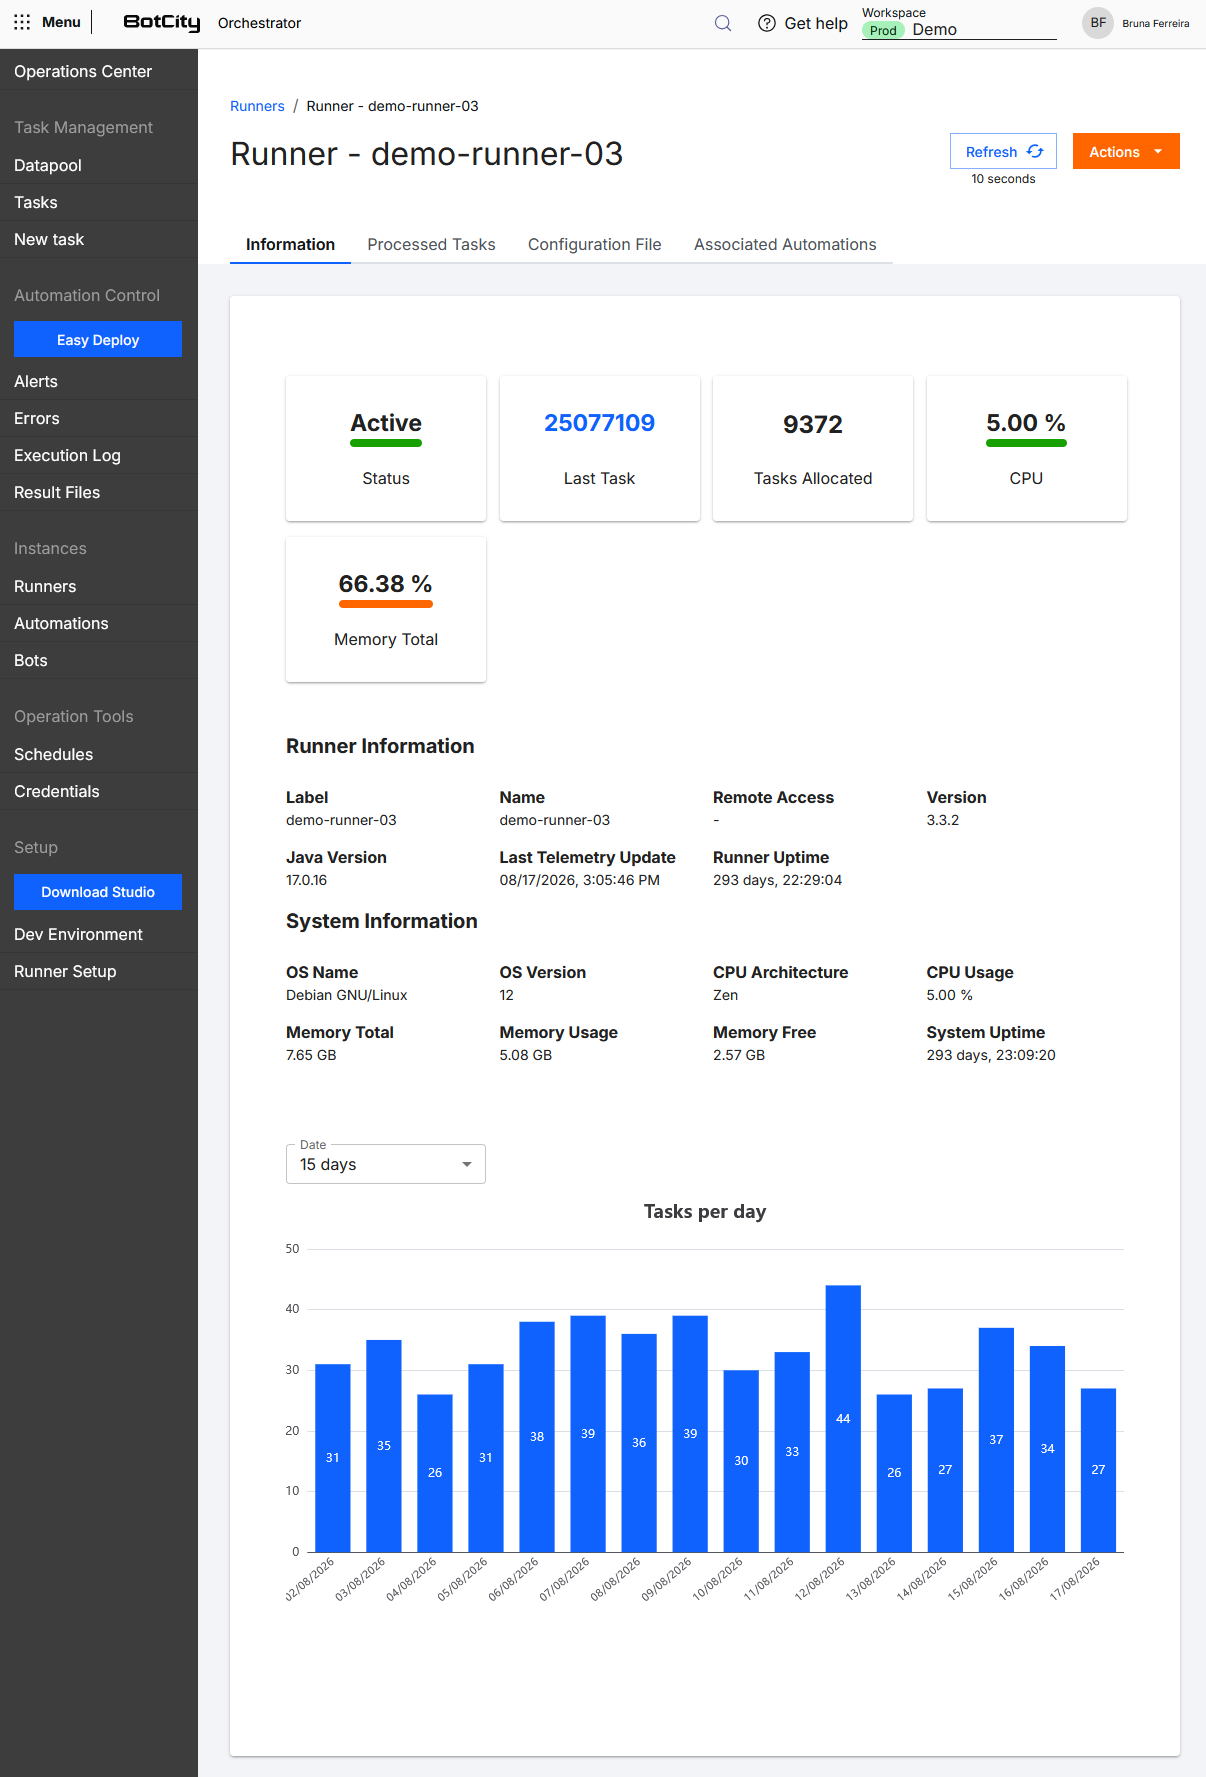Open the BF user avatar
This screenshot has height=1777, width=1206.
[x=1098, y=23]
